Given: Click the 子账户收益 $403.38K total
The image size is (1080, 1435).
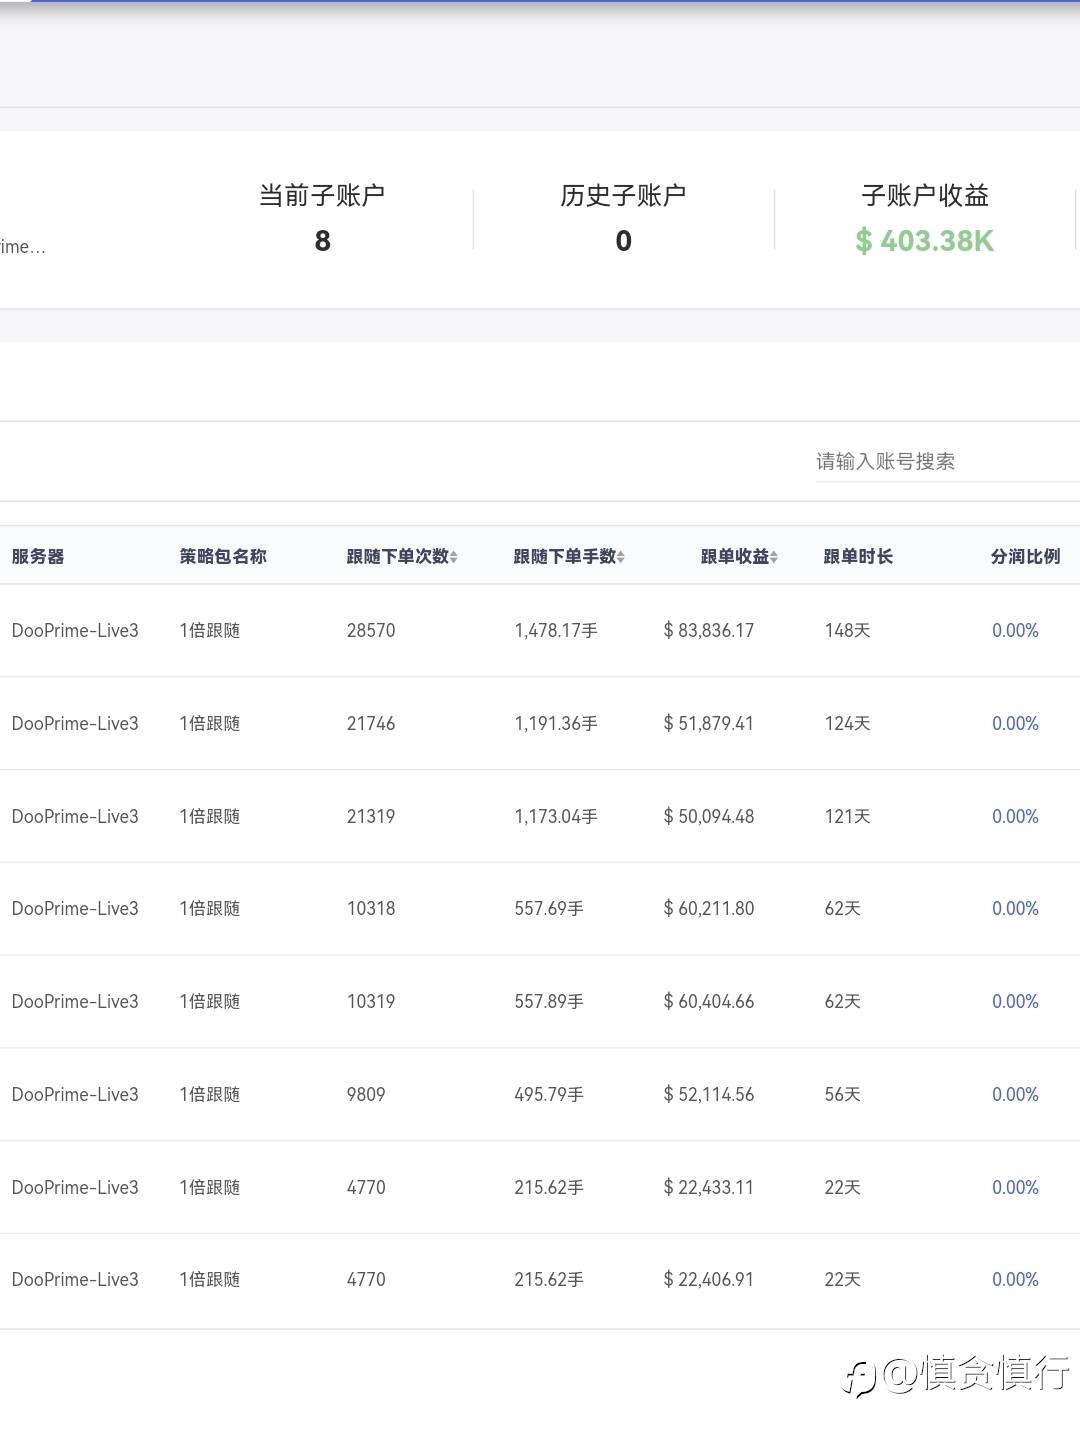Looking at the screenshot, I should click(924, 240).
